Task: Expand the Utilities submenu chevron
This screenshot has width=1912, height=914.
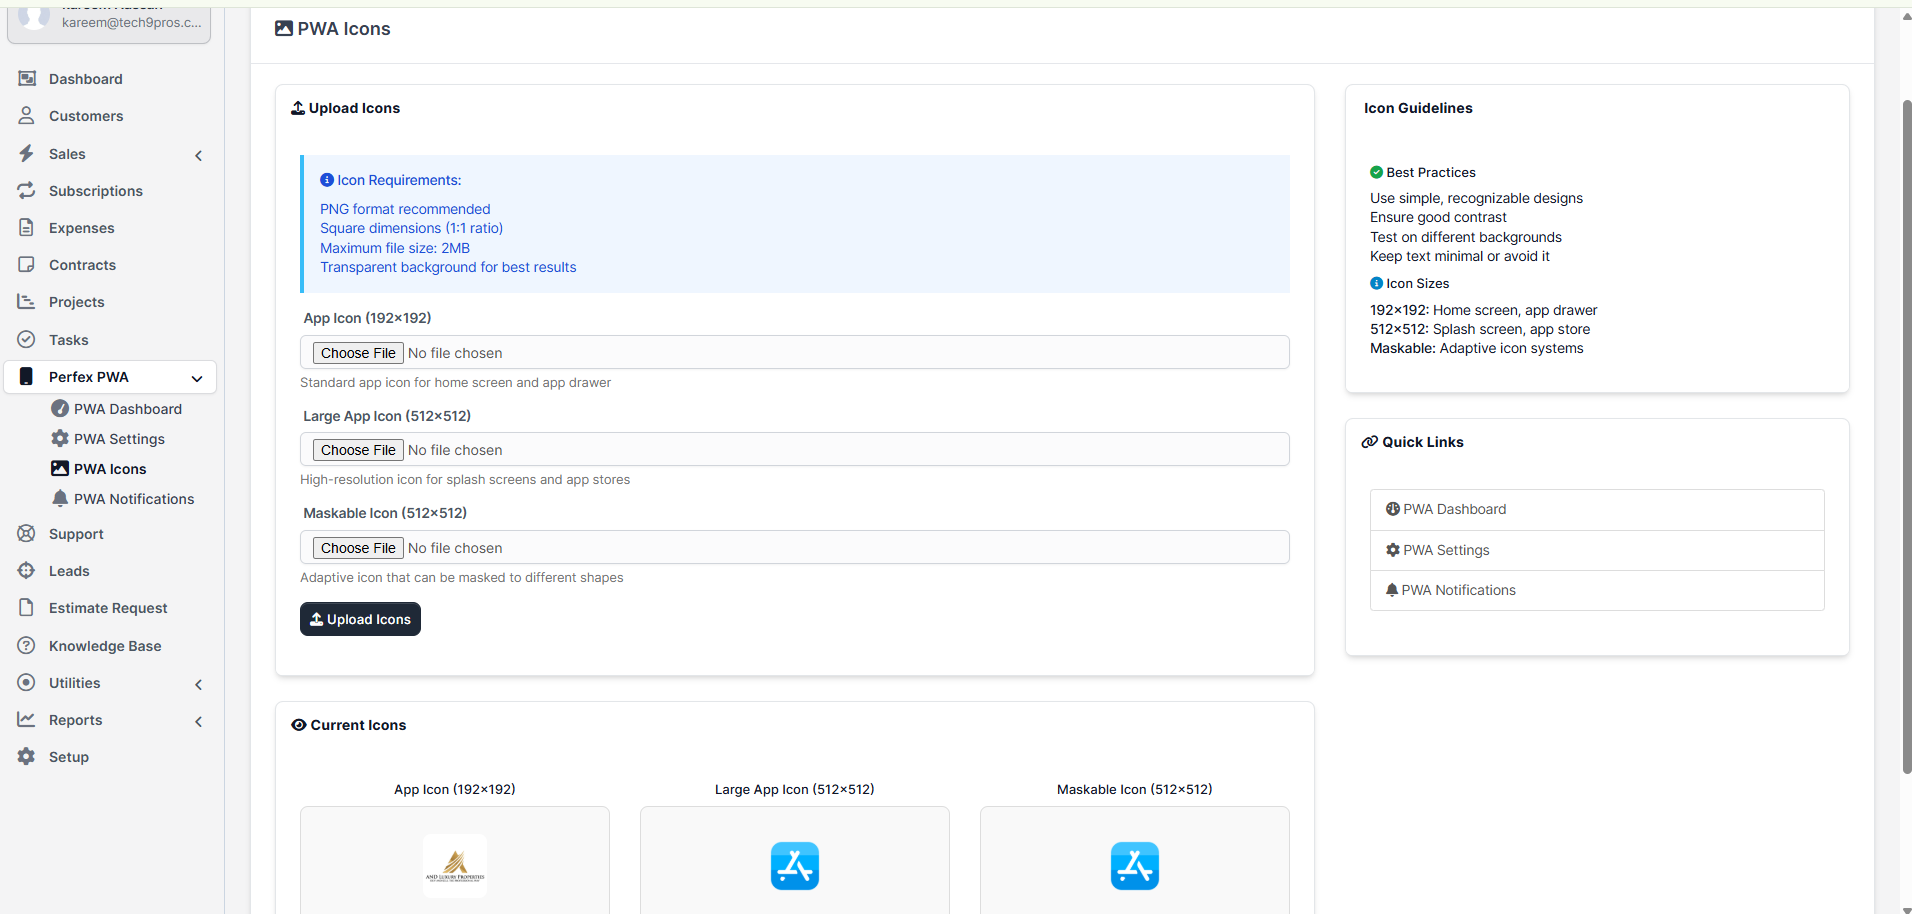Action: [x=199, y=684]
